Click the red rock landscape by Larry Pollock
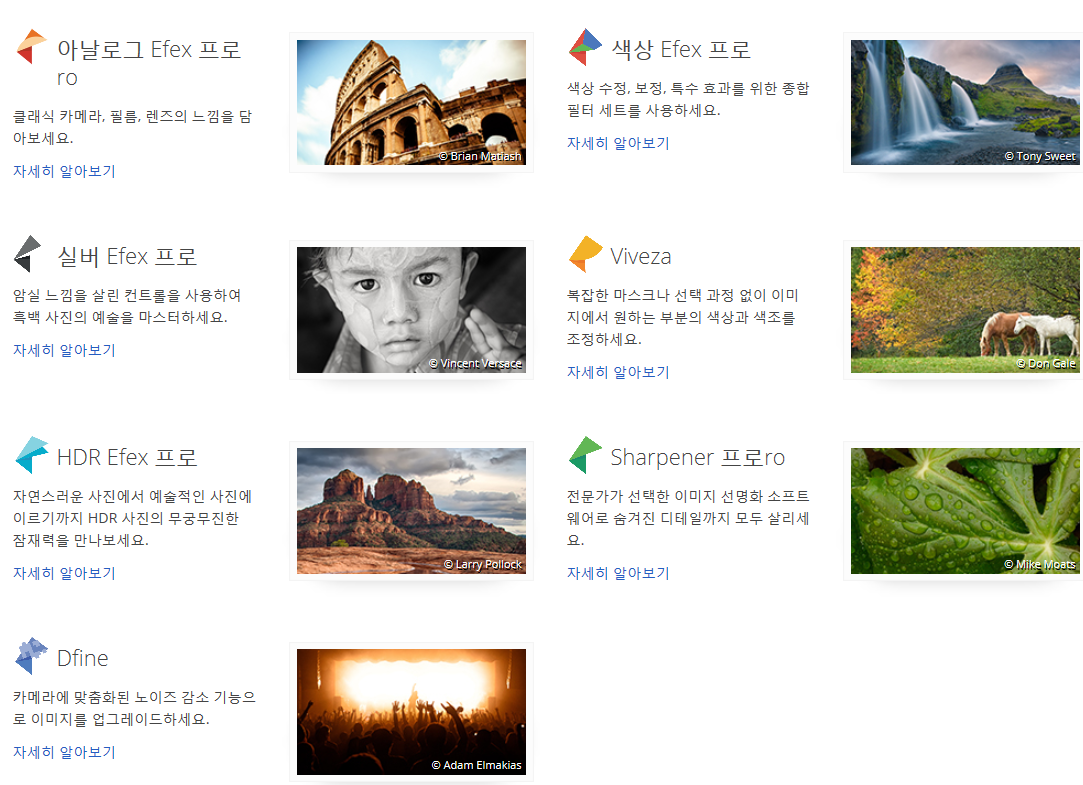 411,511
